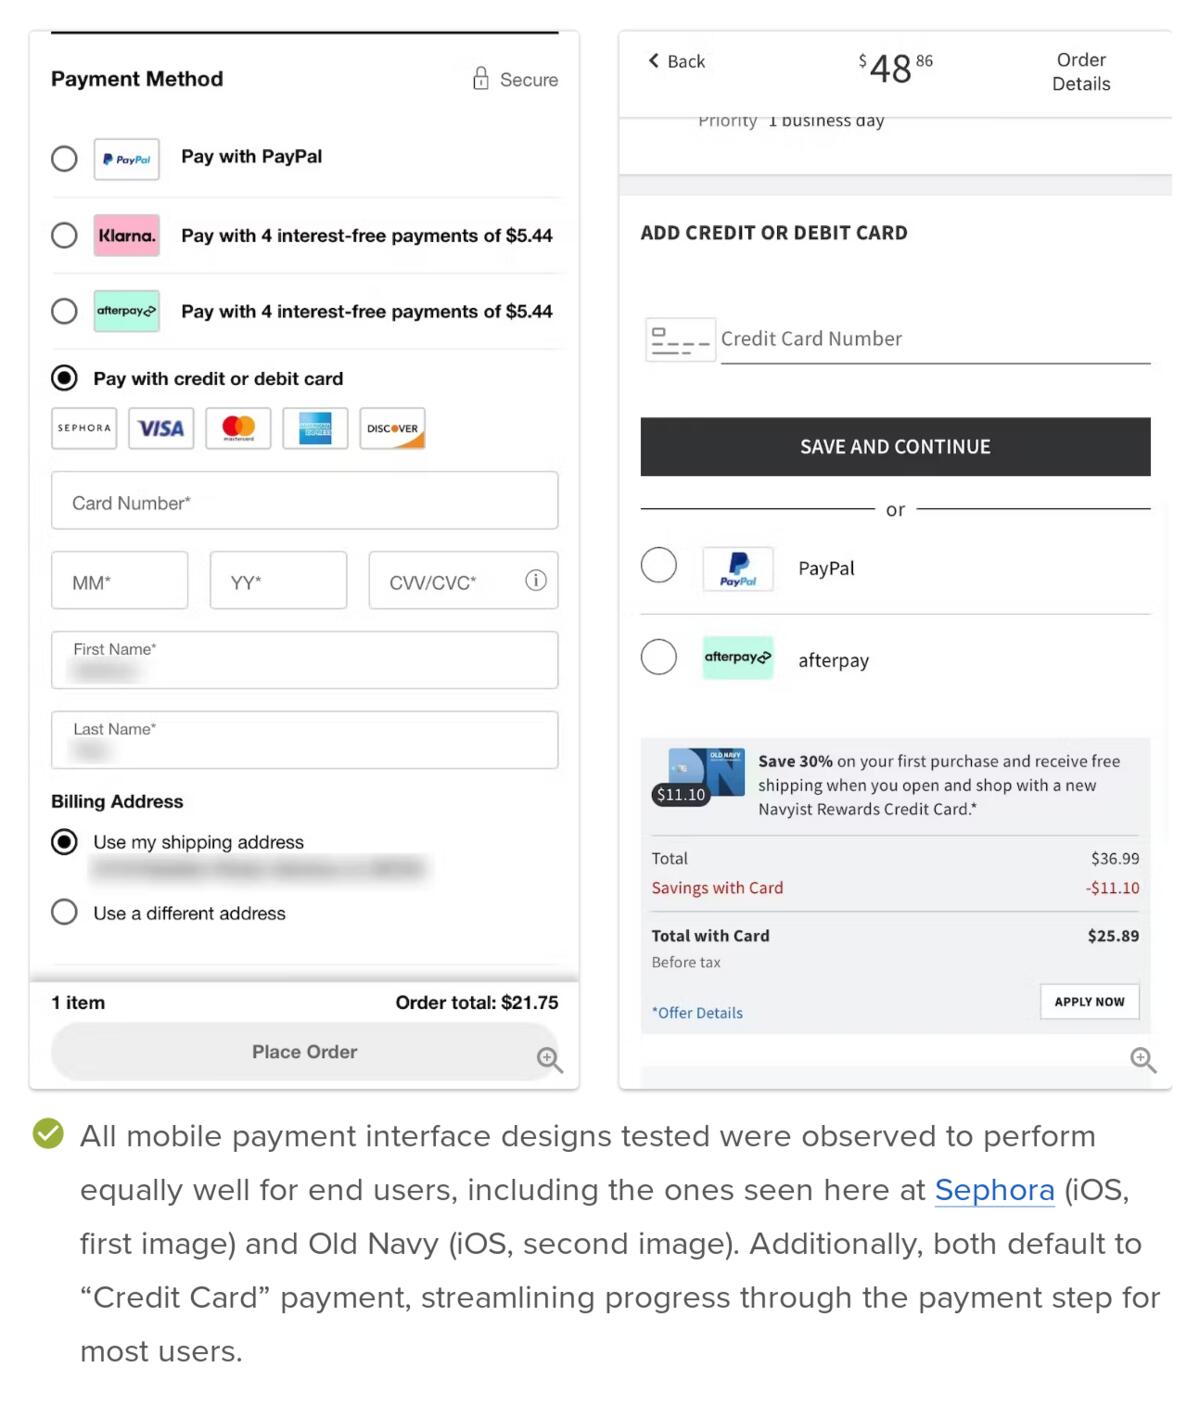
Task: Zoom the Sephora checkout image
Action: (x=549, y=1059)
